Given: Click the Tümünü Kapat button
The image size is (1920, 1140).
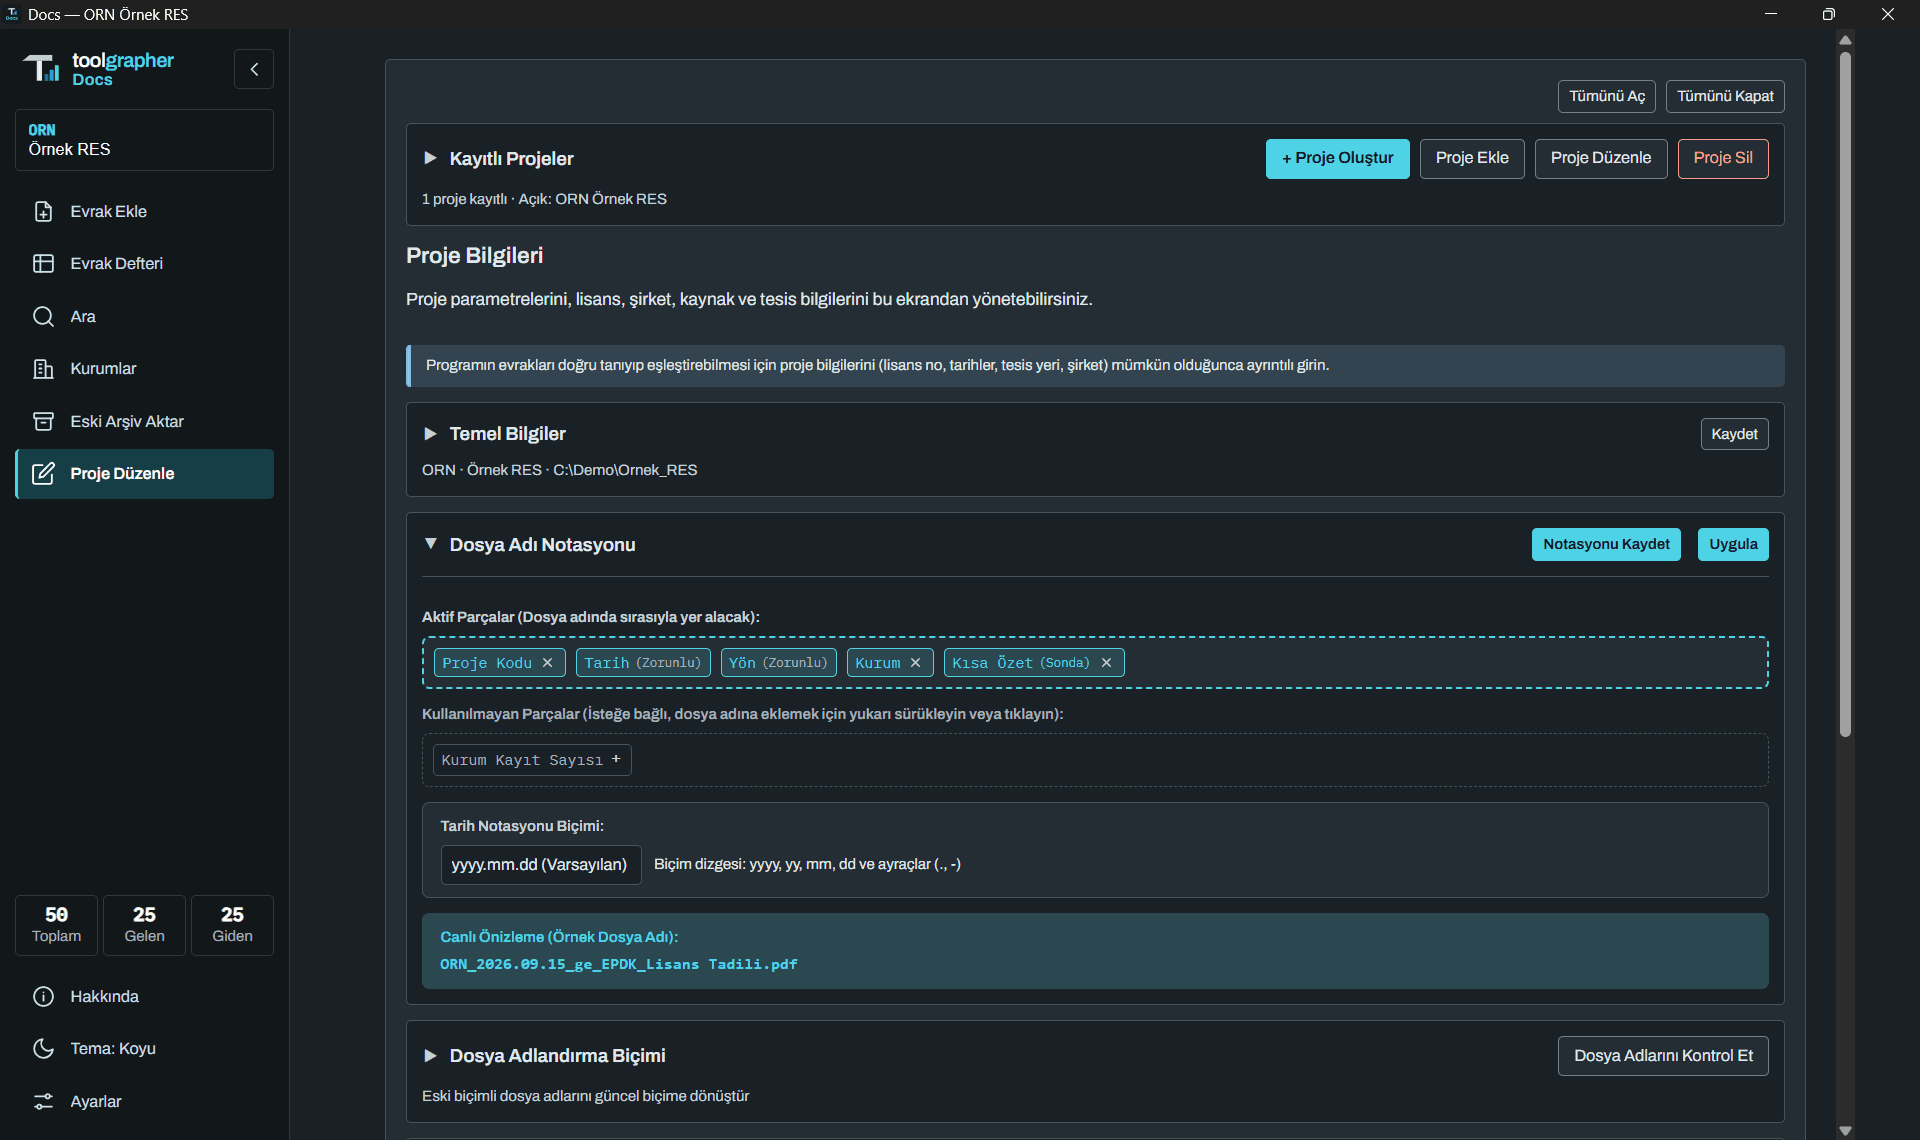Looking at the screenshot, I should (1725, 96).
